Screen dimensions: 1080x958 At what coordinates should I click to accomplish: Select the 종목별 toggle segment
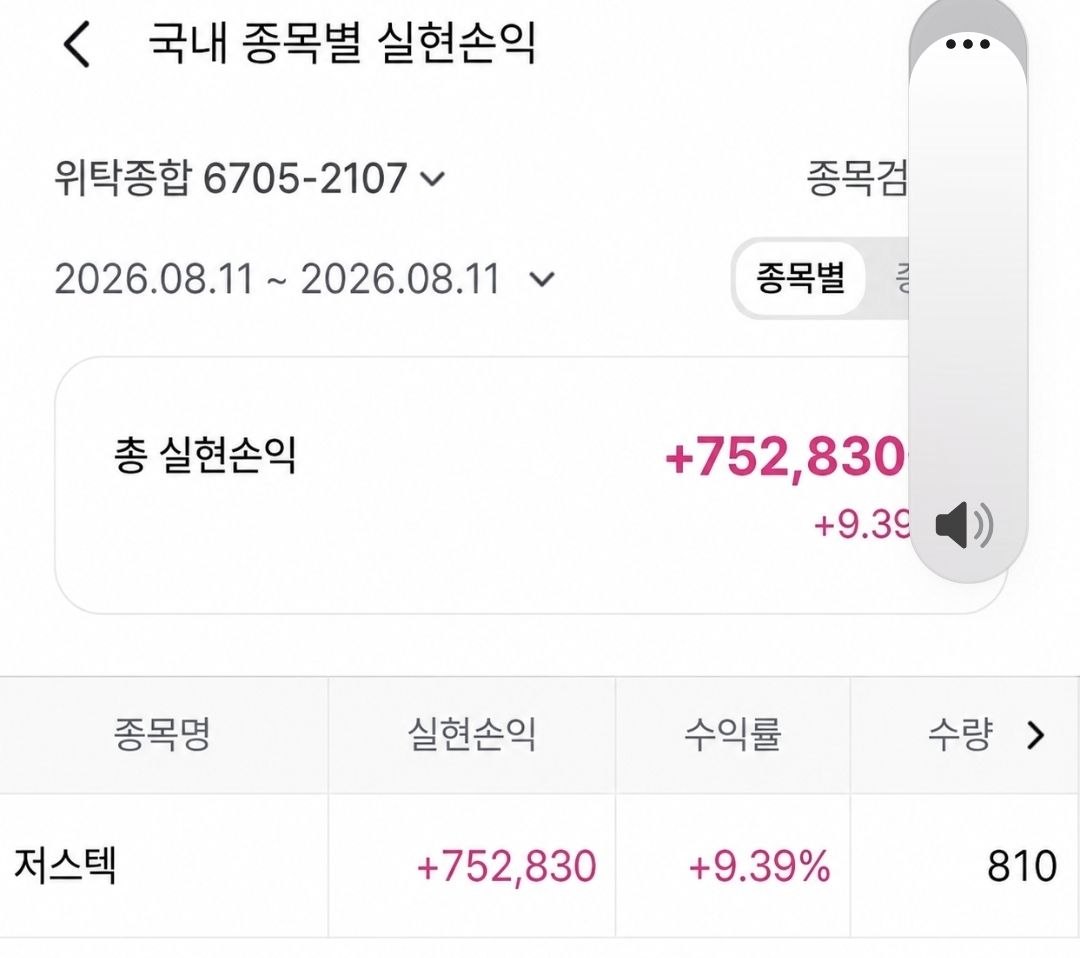[800, 278]
